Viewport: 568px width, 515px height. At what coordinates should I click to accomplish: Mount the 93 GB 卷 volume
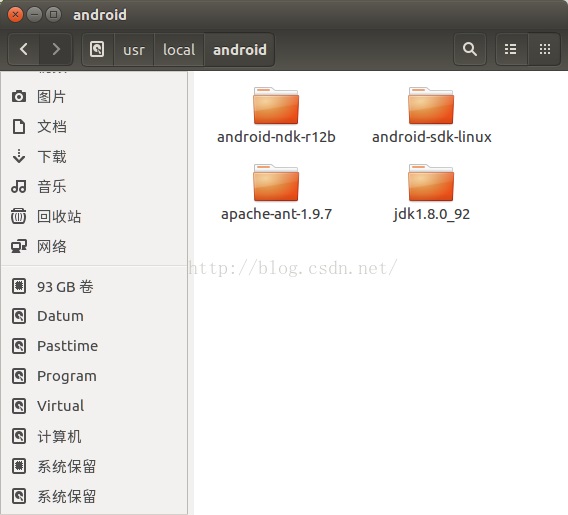(x=65, y=286)
